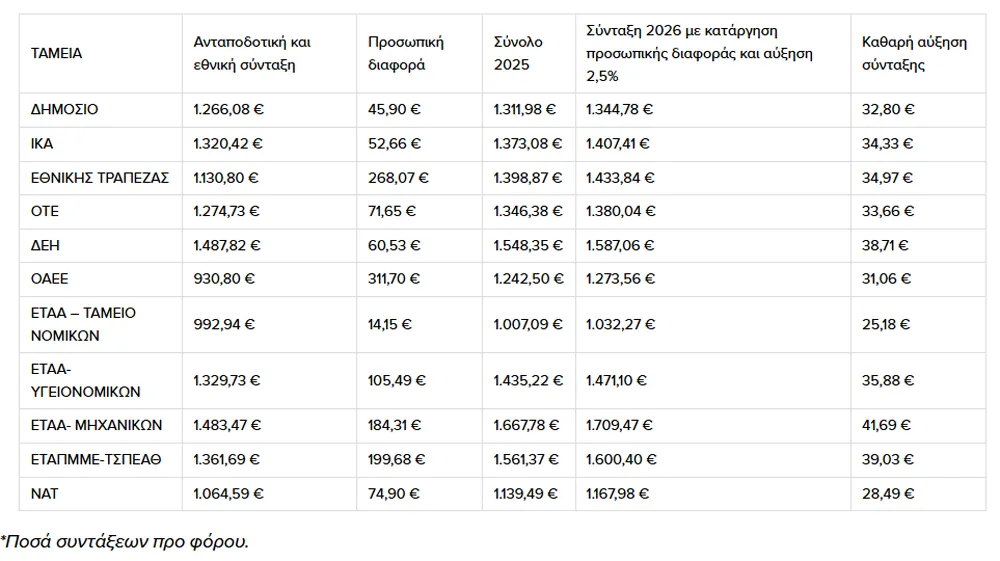Click the 1.709,47 € pension 2026 cell
The image size is (1000, 561).
[x=621, y=425]
